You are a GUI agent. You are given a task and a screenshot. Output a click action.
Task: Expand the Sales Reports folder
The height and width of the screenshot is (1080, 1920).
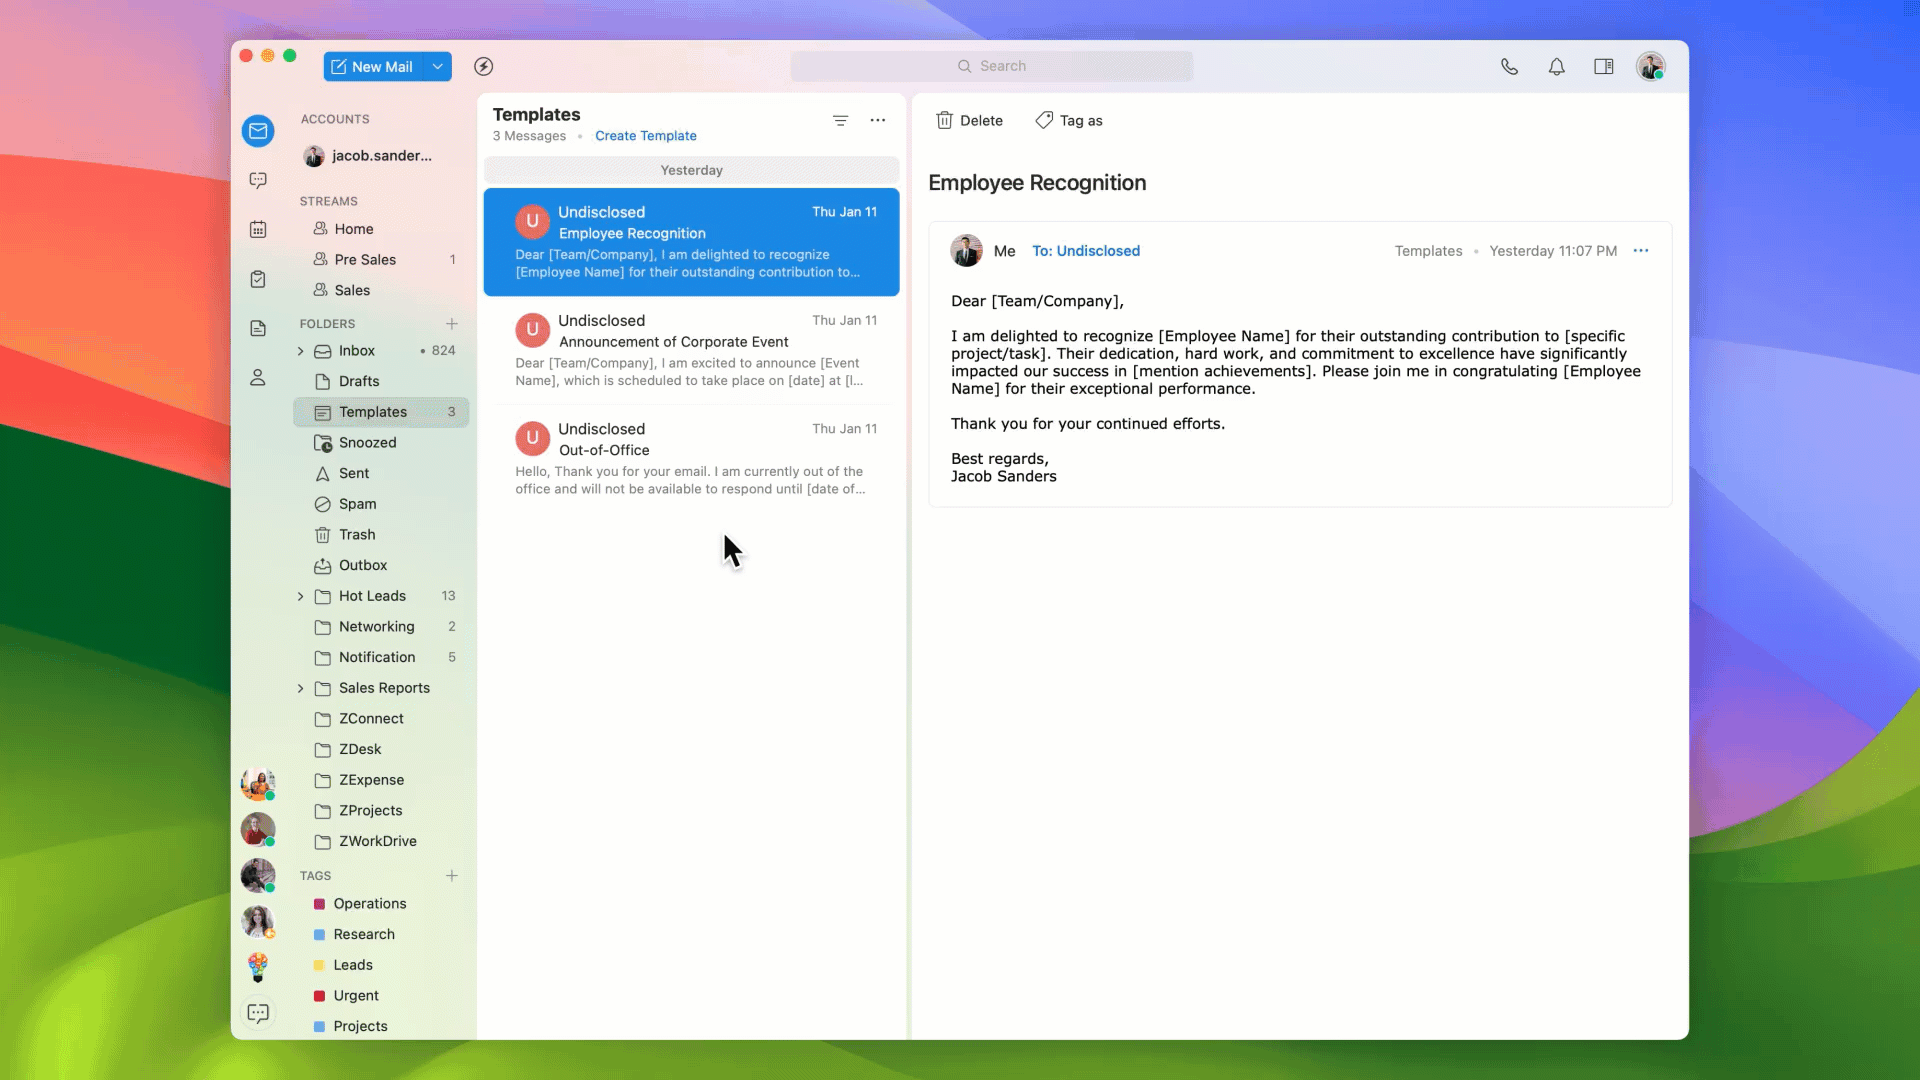click(300, 688)
